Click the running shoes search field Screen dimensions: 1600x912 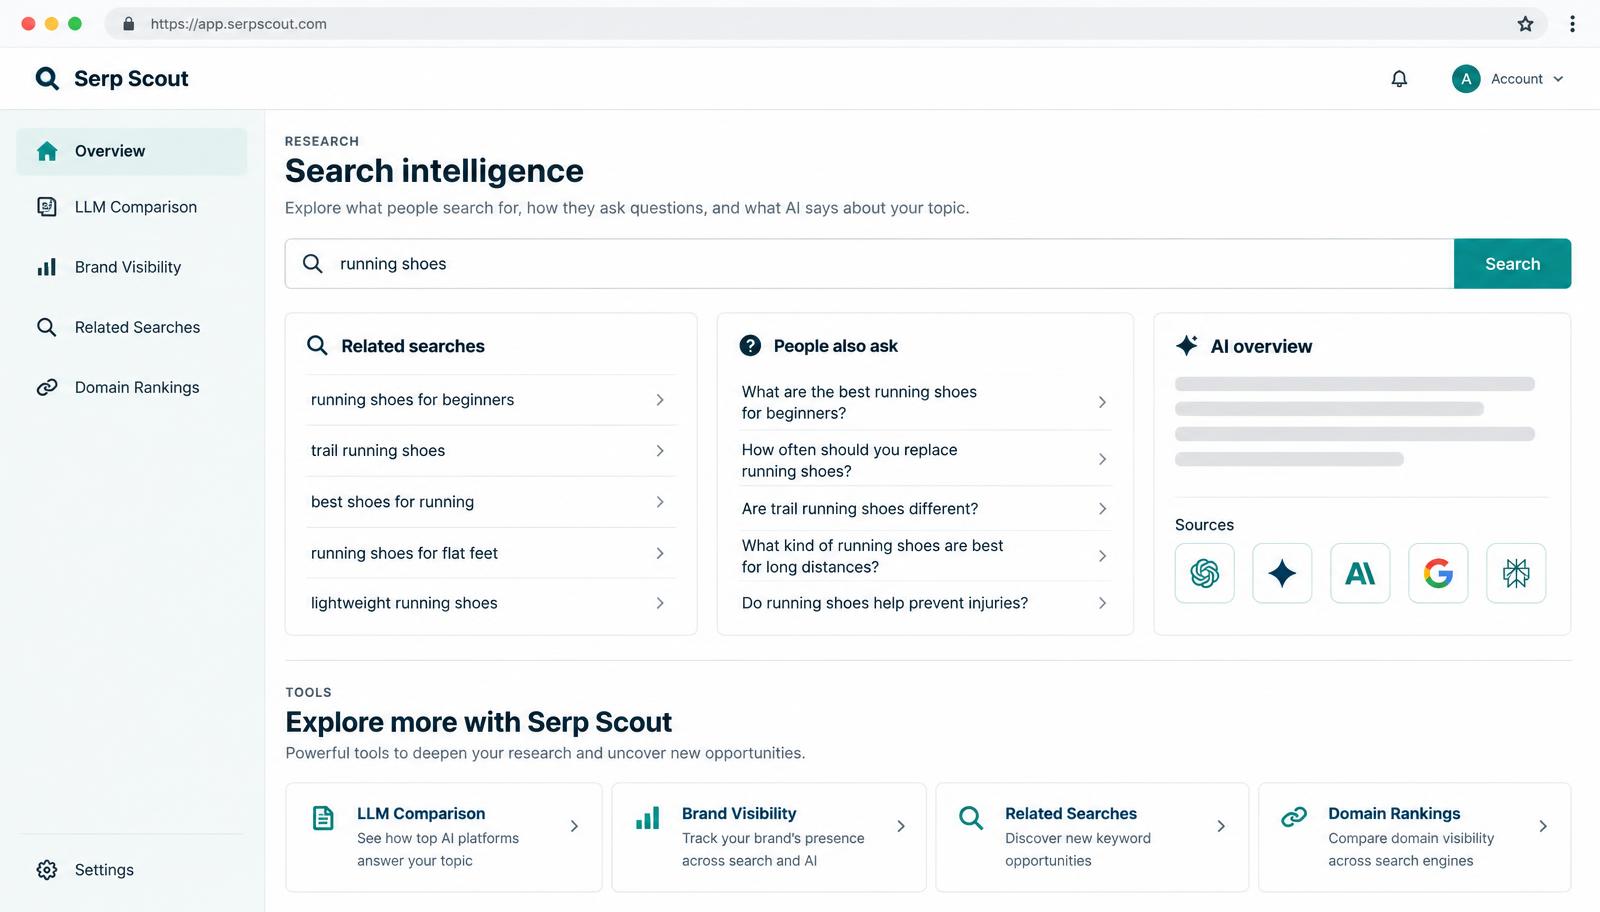[x=869, y=264]
